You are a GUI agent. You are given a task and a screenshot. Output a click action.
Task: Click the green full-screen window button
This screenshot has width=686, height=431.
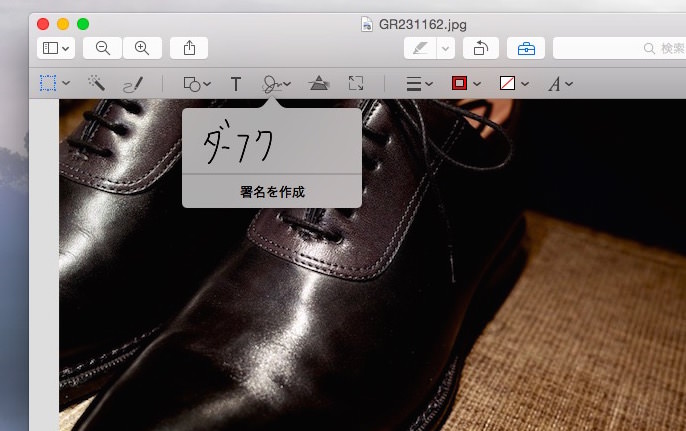pos(83,24)
